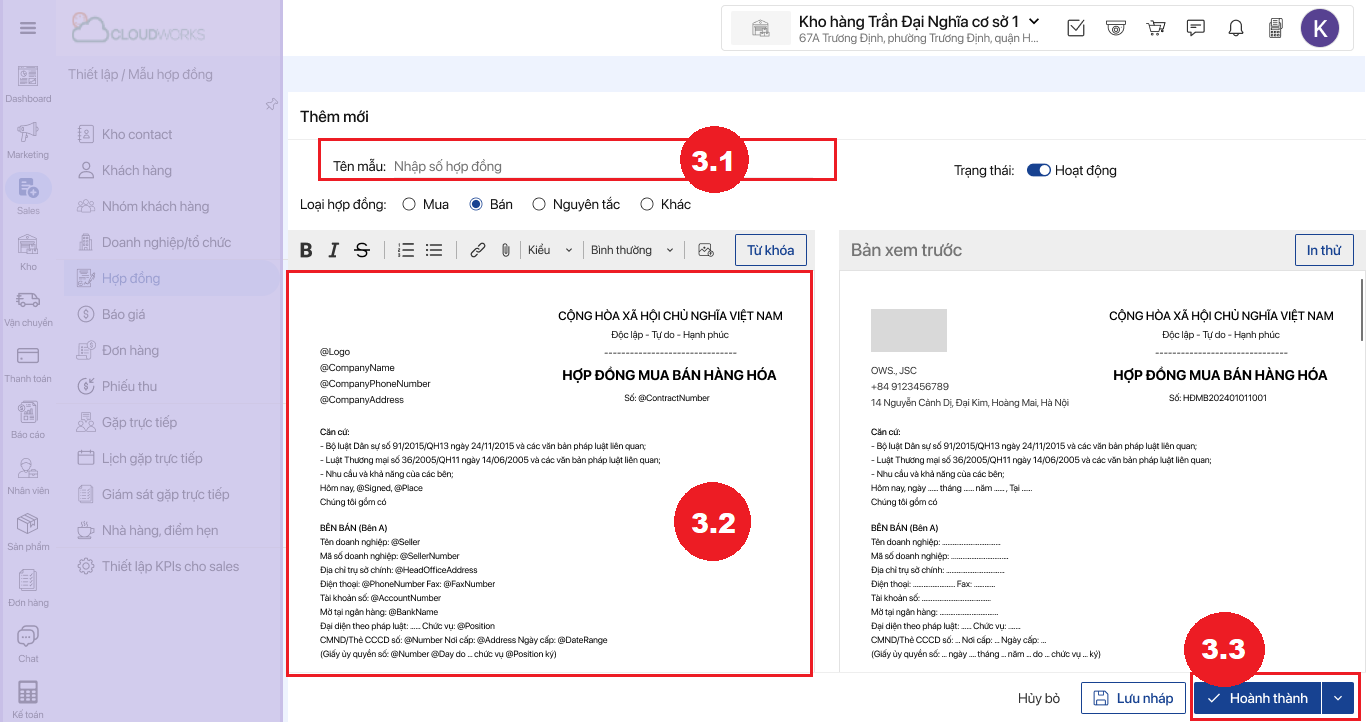The image size is (1366, 722).
Task: Choose Nguyên tắc contract type
Action: [539, 204]
